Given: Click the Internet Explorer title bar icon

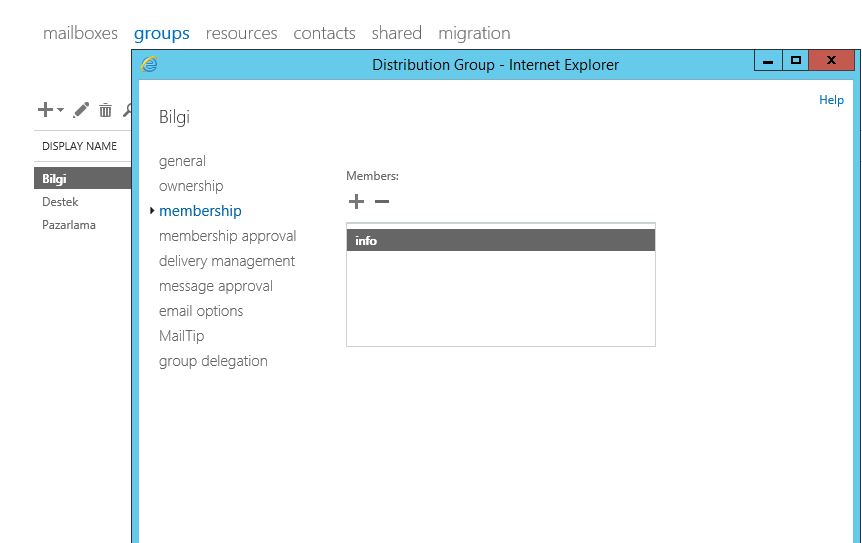Looking at the screenshot, I should (x=150, y=64).
